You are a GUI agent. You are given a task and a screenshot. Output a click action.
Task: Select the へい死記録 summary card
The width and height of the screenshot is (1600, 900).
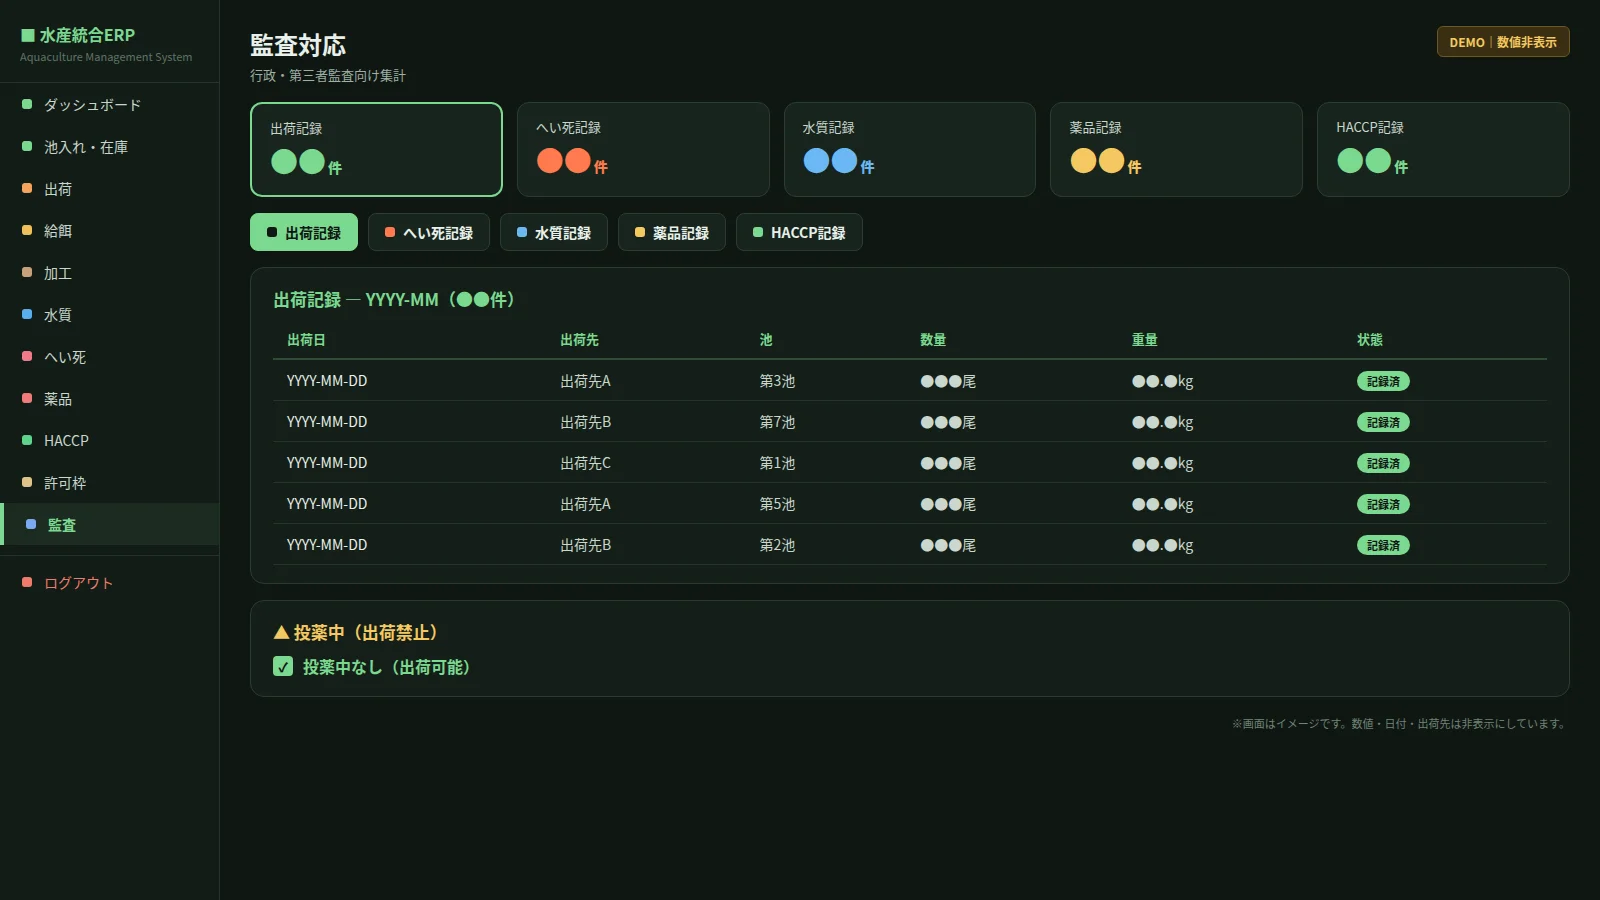643,149
